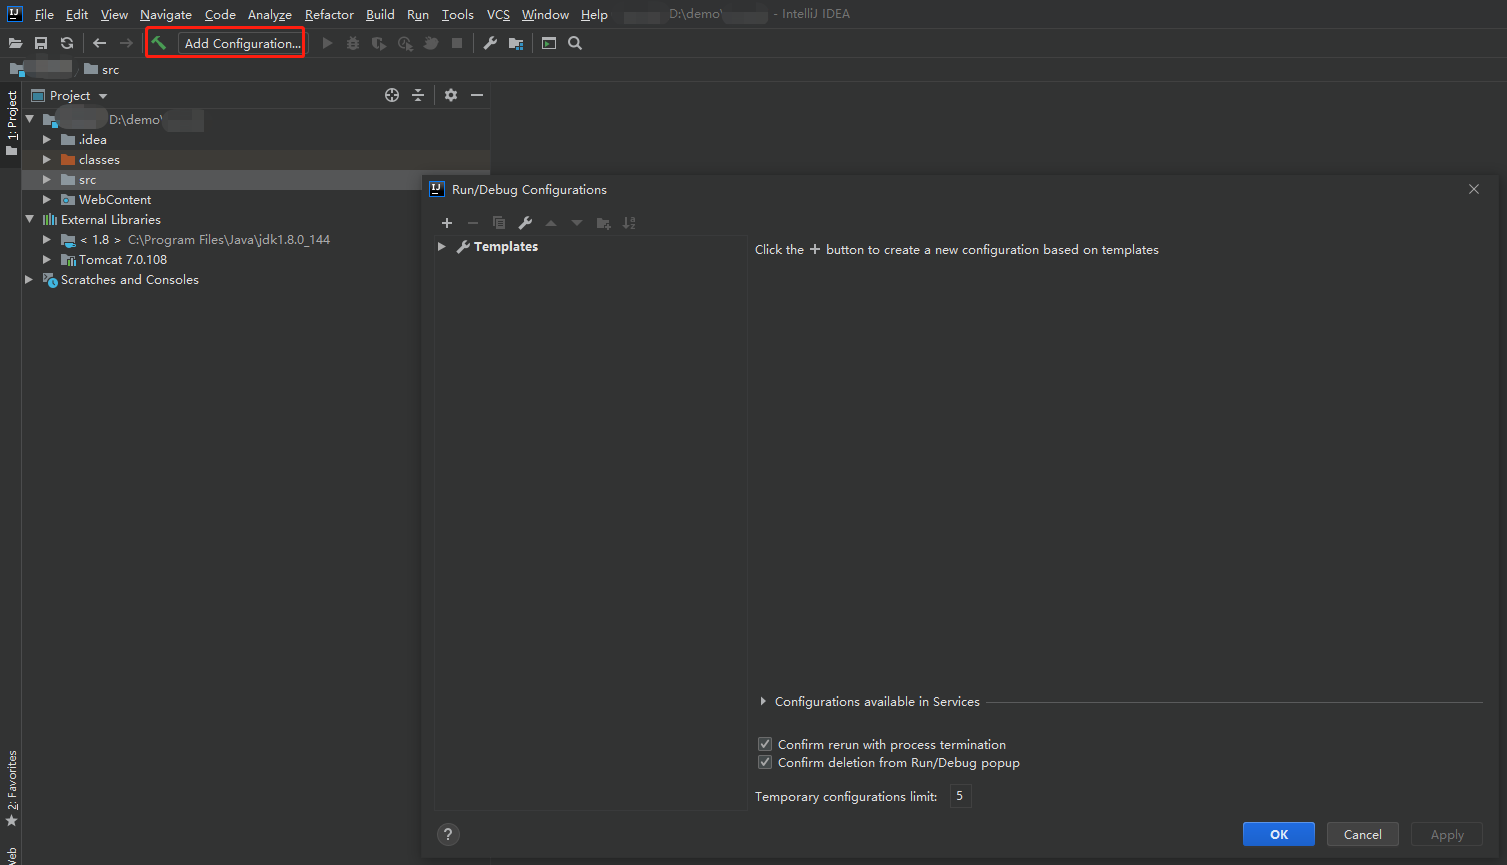The image size is (1507, 865).
Task: Click the Locate target icon in Project panel
Action: tap(392, 95)
